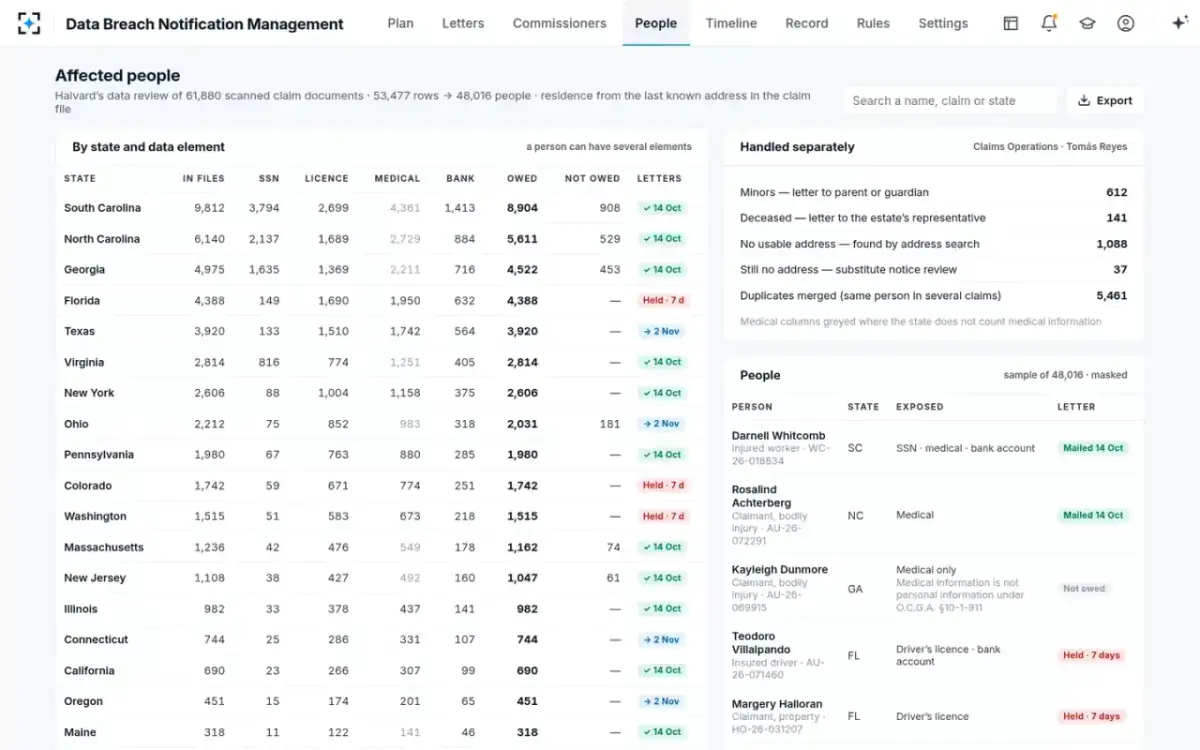Open the sparkle AI assistant icon

point(1179,23)
